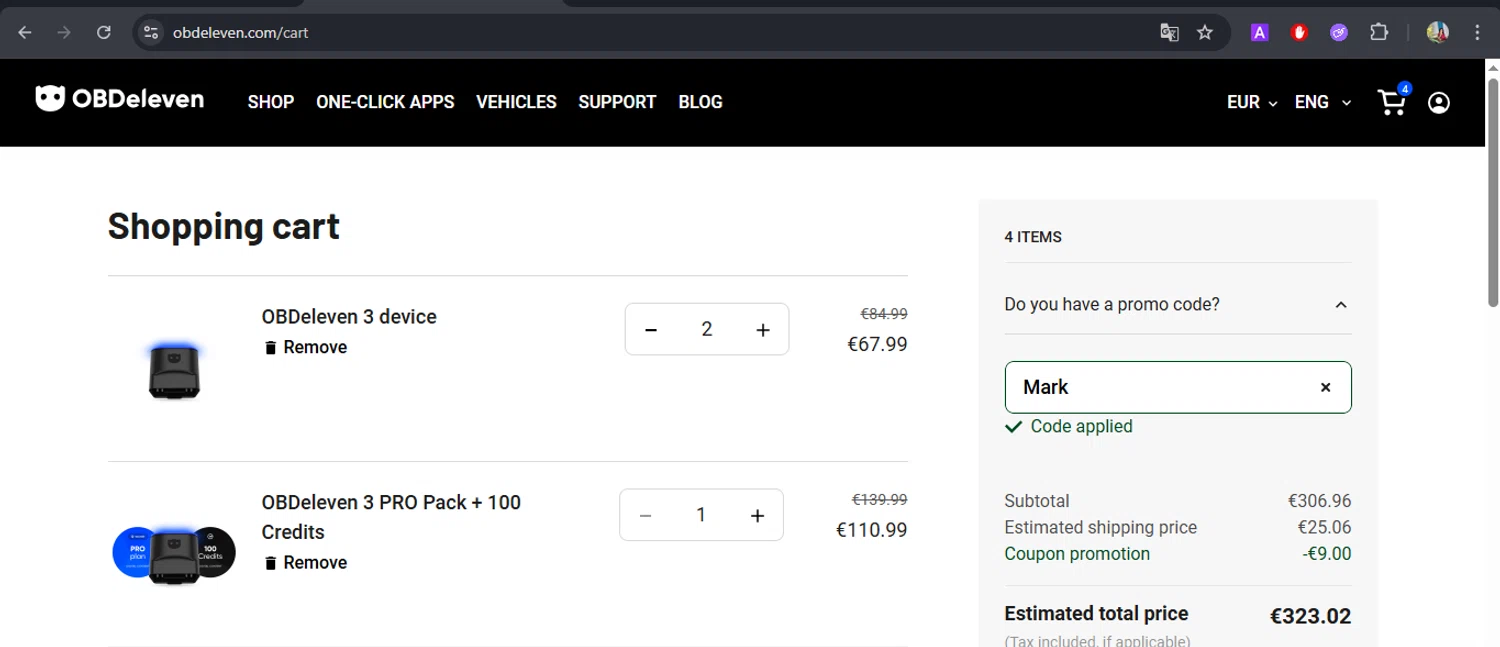Bookmark this page with the star icon
This screenshot has width=1500, height=647.
click(1205, 33)
